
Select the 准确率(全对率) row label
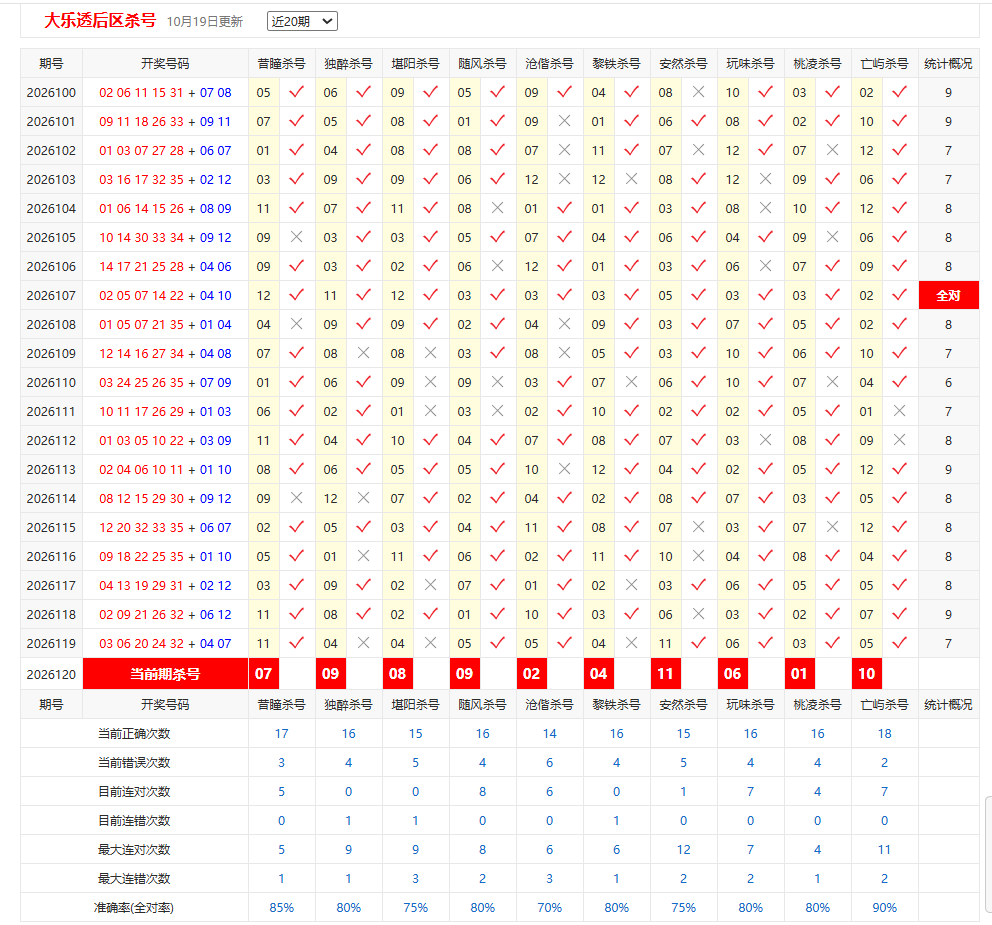[134, 908]
